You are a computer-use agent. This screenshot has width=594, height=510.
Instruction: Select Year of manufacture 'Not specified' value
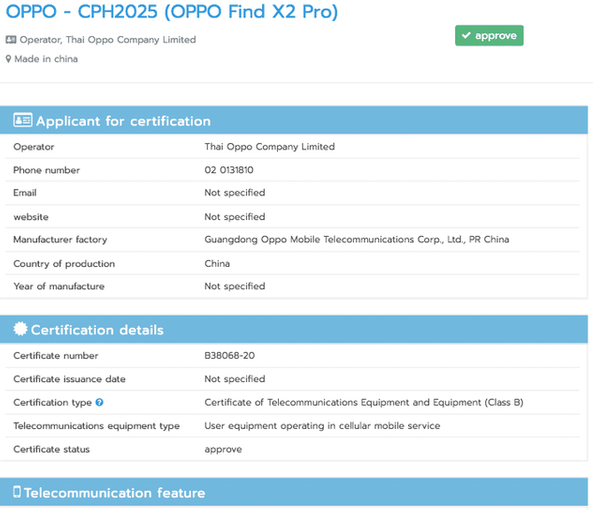(235, 286)
